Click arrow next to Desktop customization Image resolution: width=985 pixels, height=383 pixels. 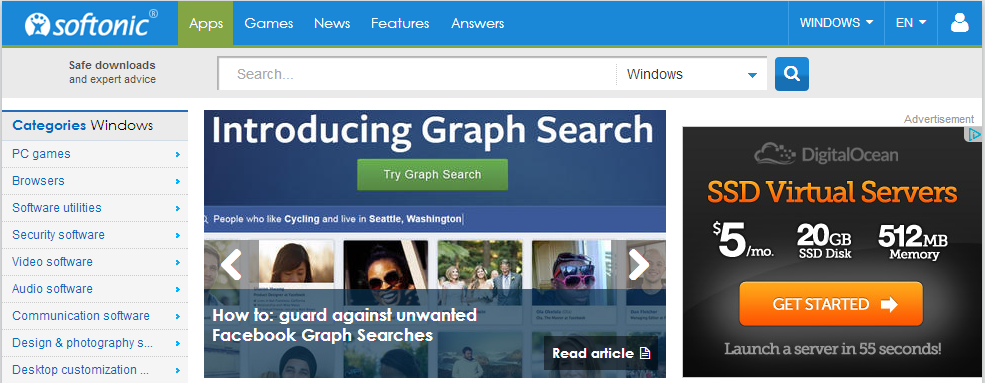[x=178, y=370]
